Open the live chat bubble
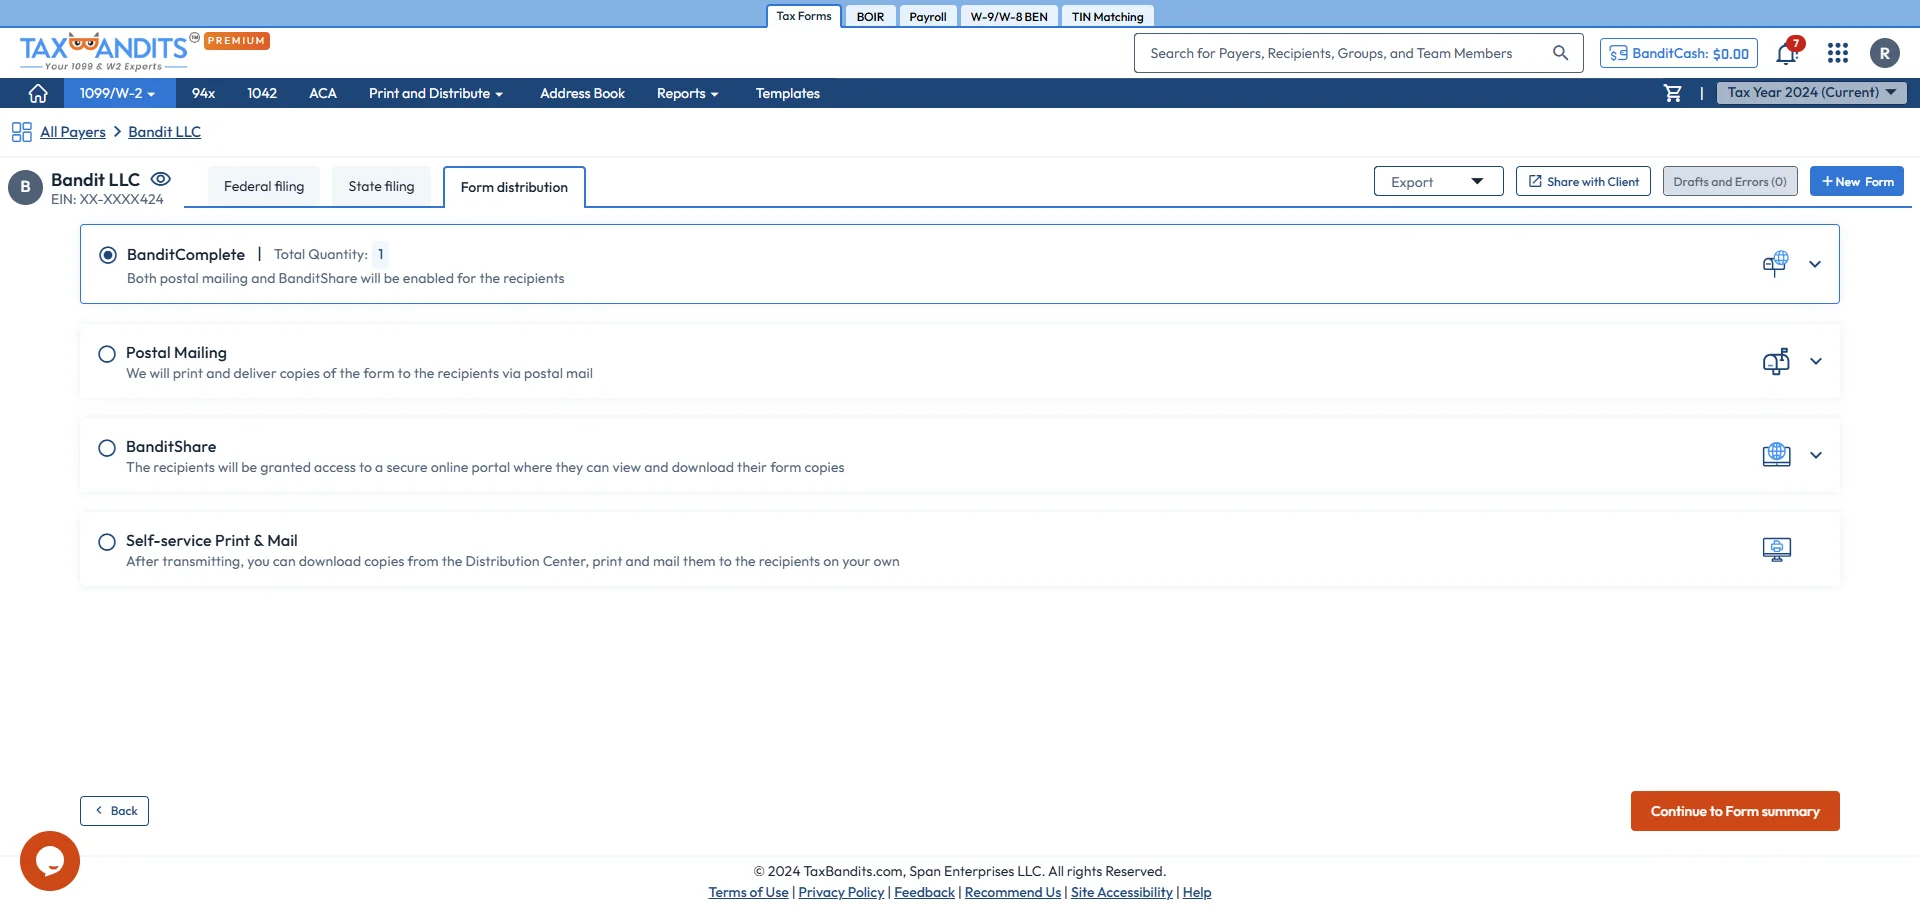 point(50,861)
